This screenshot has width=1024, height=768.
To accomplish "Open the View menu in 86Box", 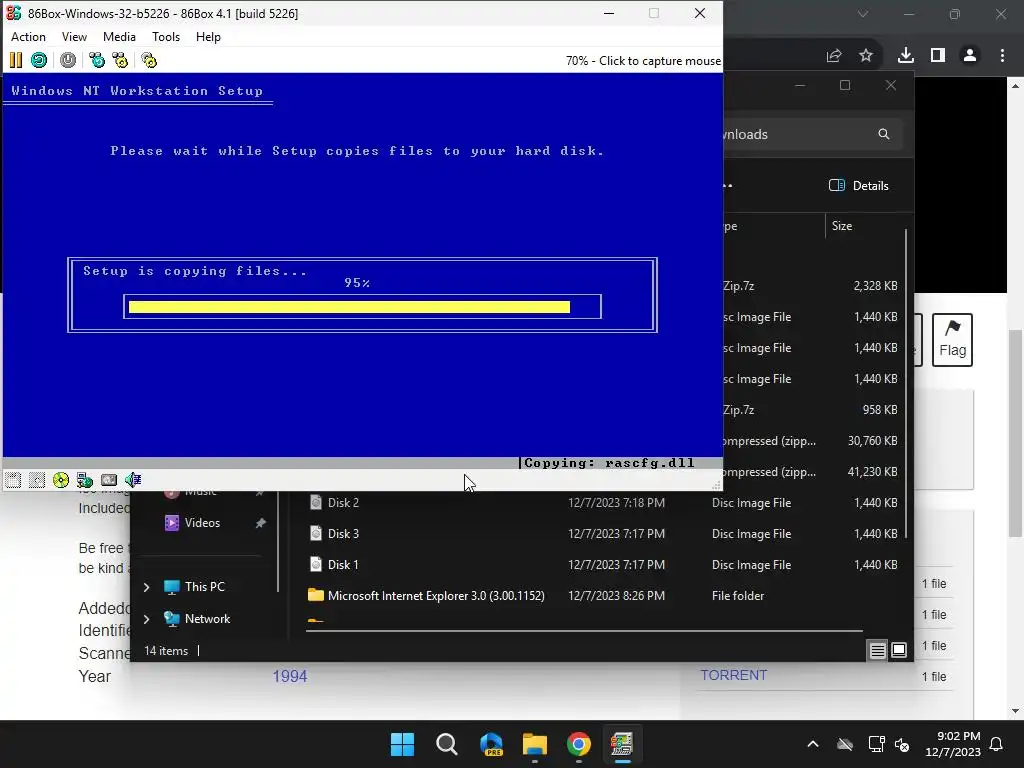I will coord(74,37).
